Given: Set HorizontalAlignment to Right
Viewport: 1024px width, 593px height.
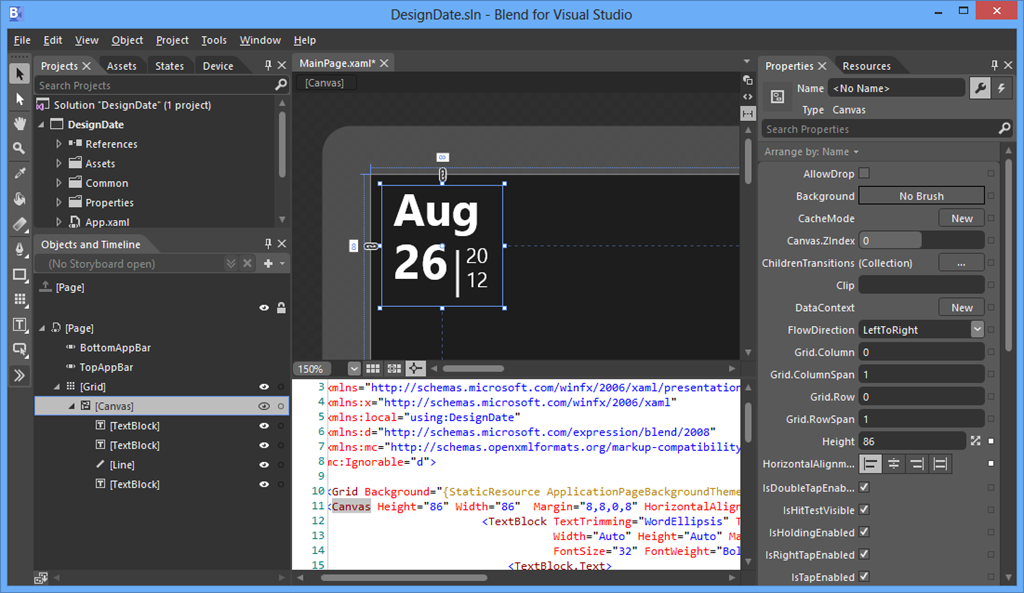Looking at the screenshot, I should click(x=917, y=464).
